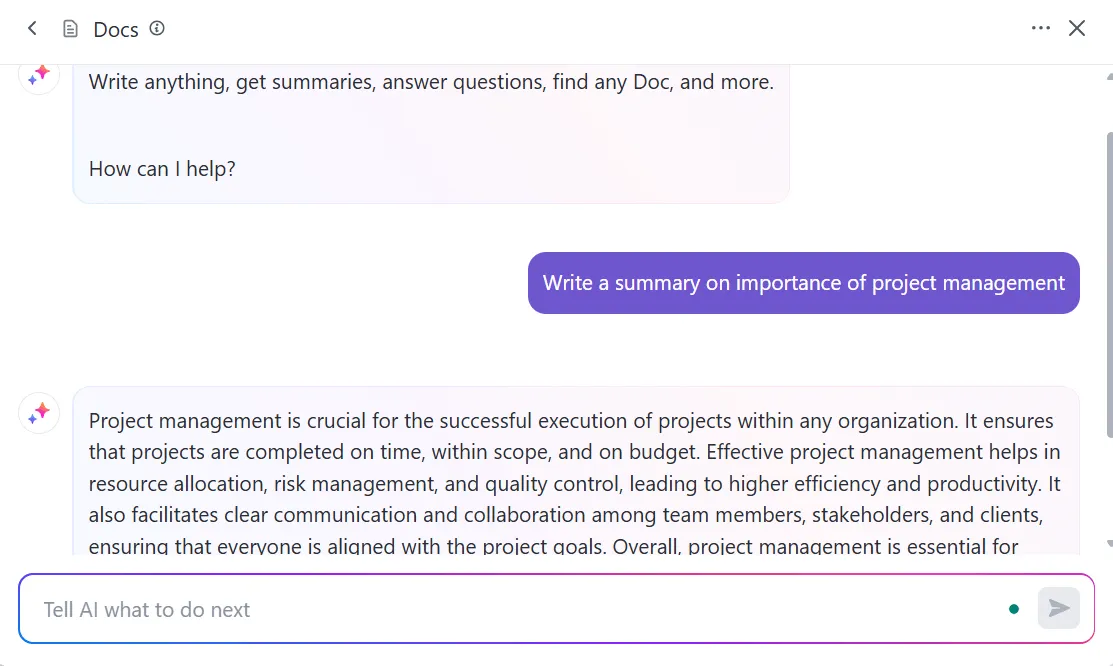Viewport: 1113px width, 666px height.
Task: Select the 'Docs' title in the header
Action: pos(116,30)
